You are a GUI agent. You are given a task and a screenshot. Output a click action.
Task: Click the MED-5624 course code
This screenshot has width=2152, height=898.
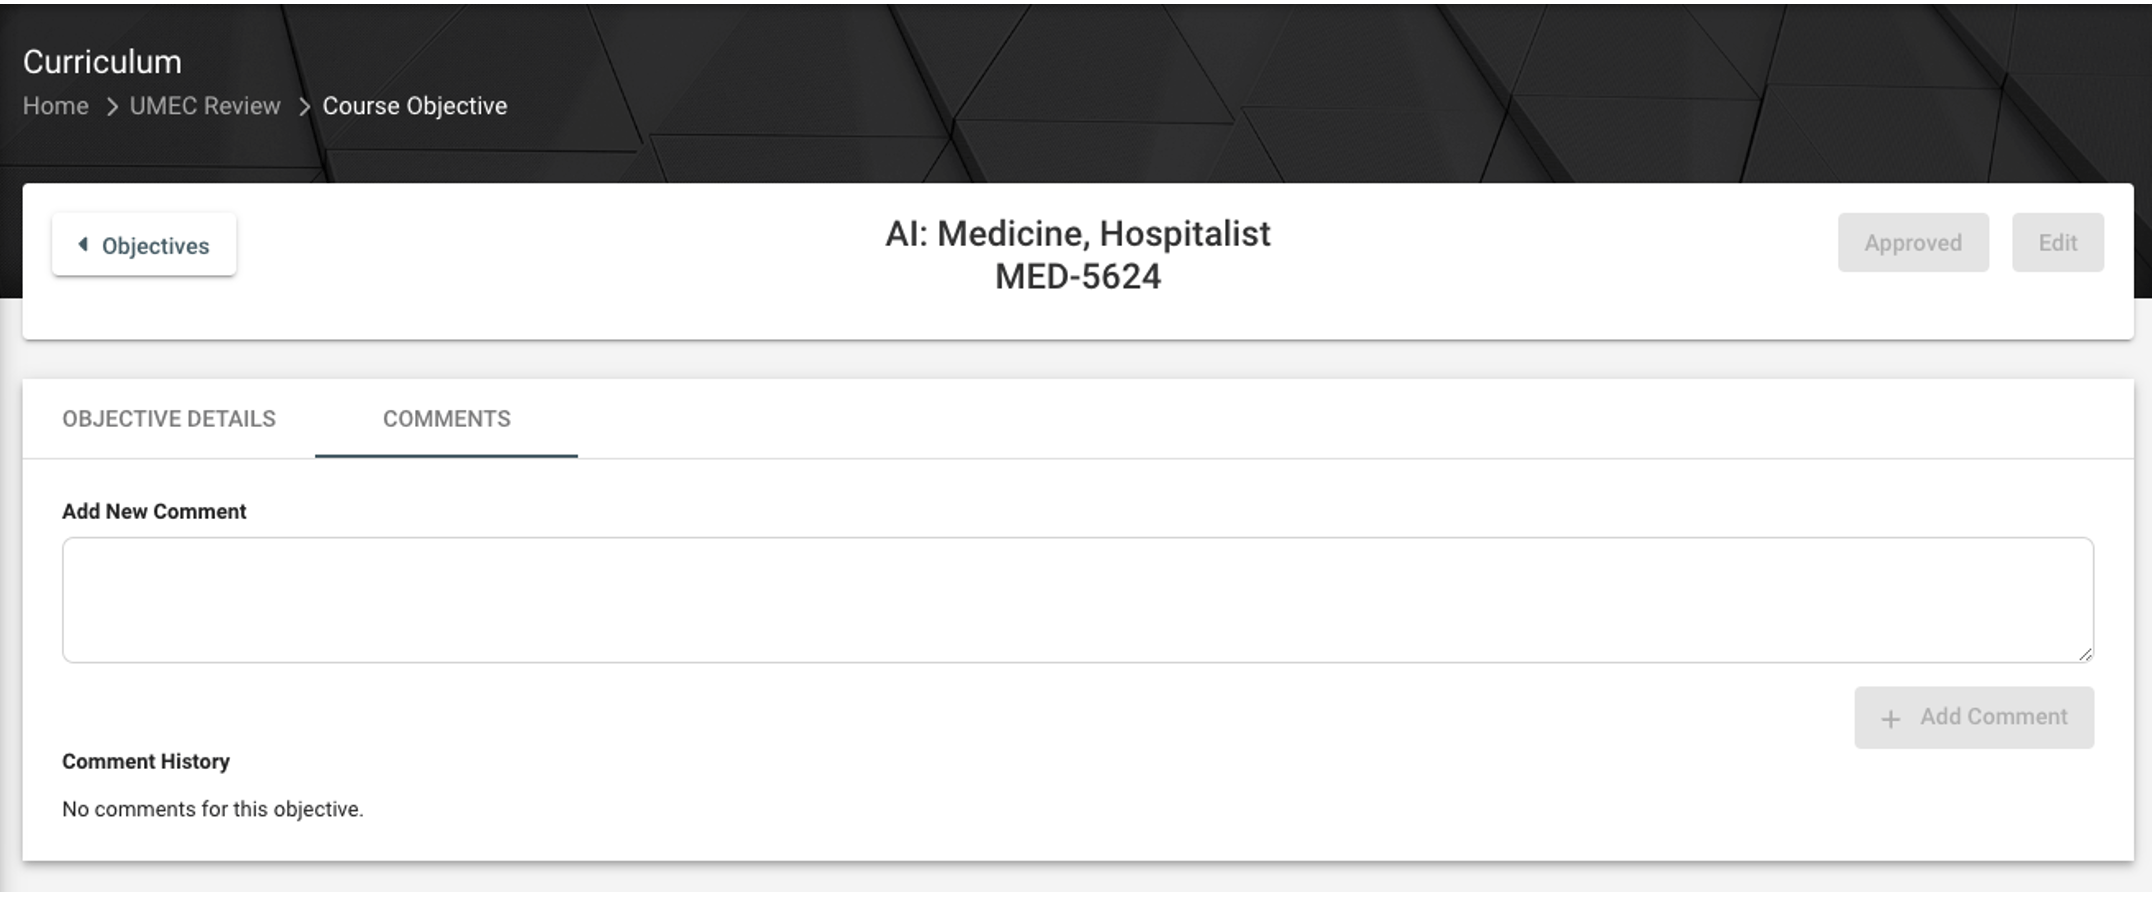1078,277
